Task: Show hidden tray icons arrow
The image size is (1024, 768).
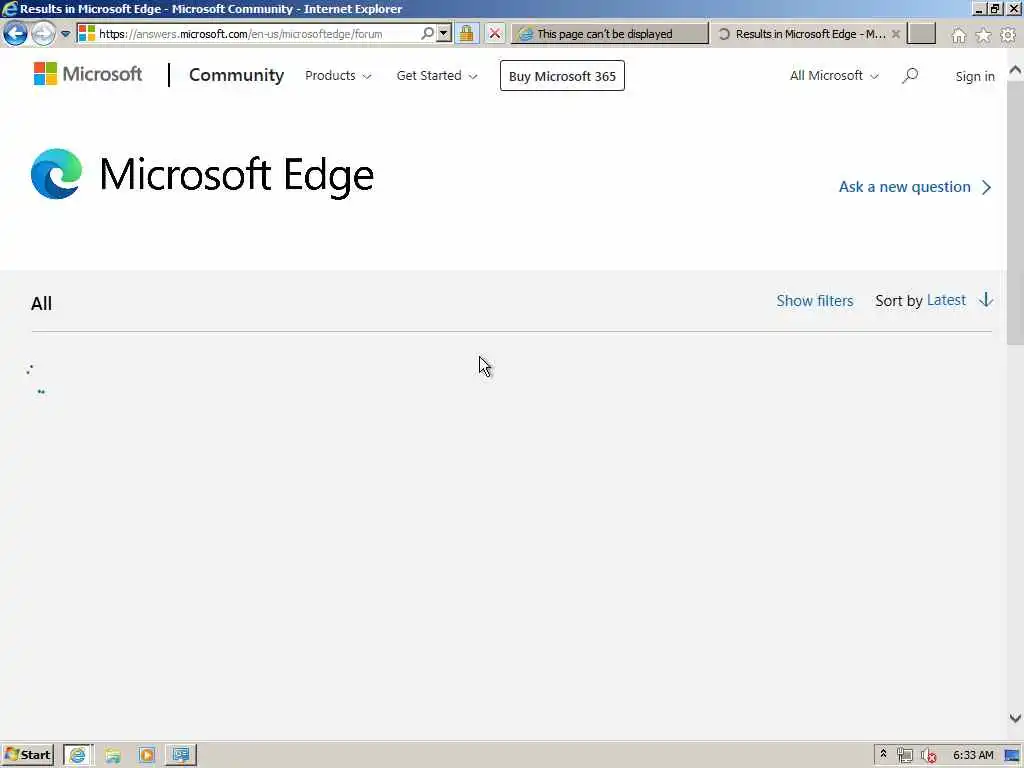Action: tap(883, 754)
